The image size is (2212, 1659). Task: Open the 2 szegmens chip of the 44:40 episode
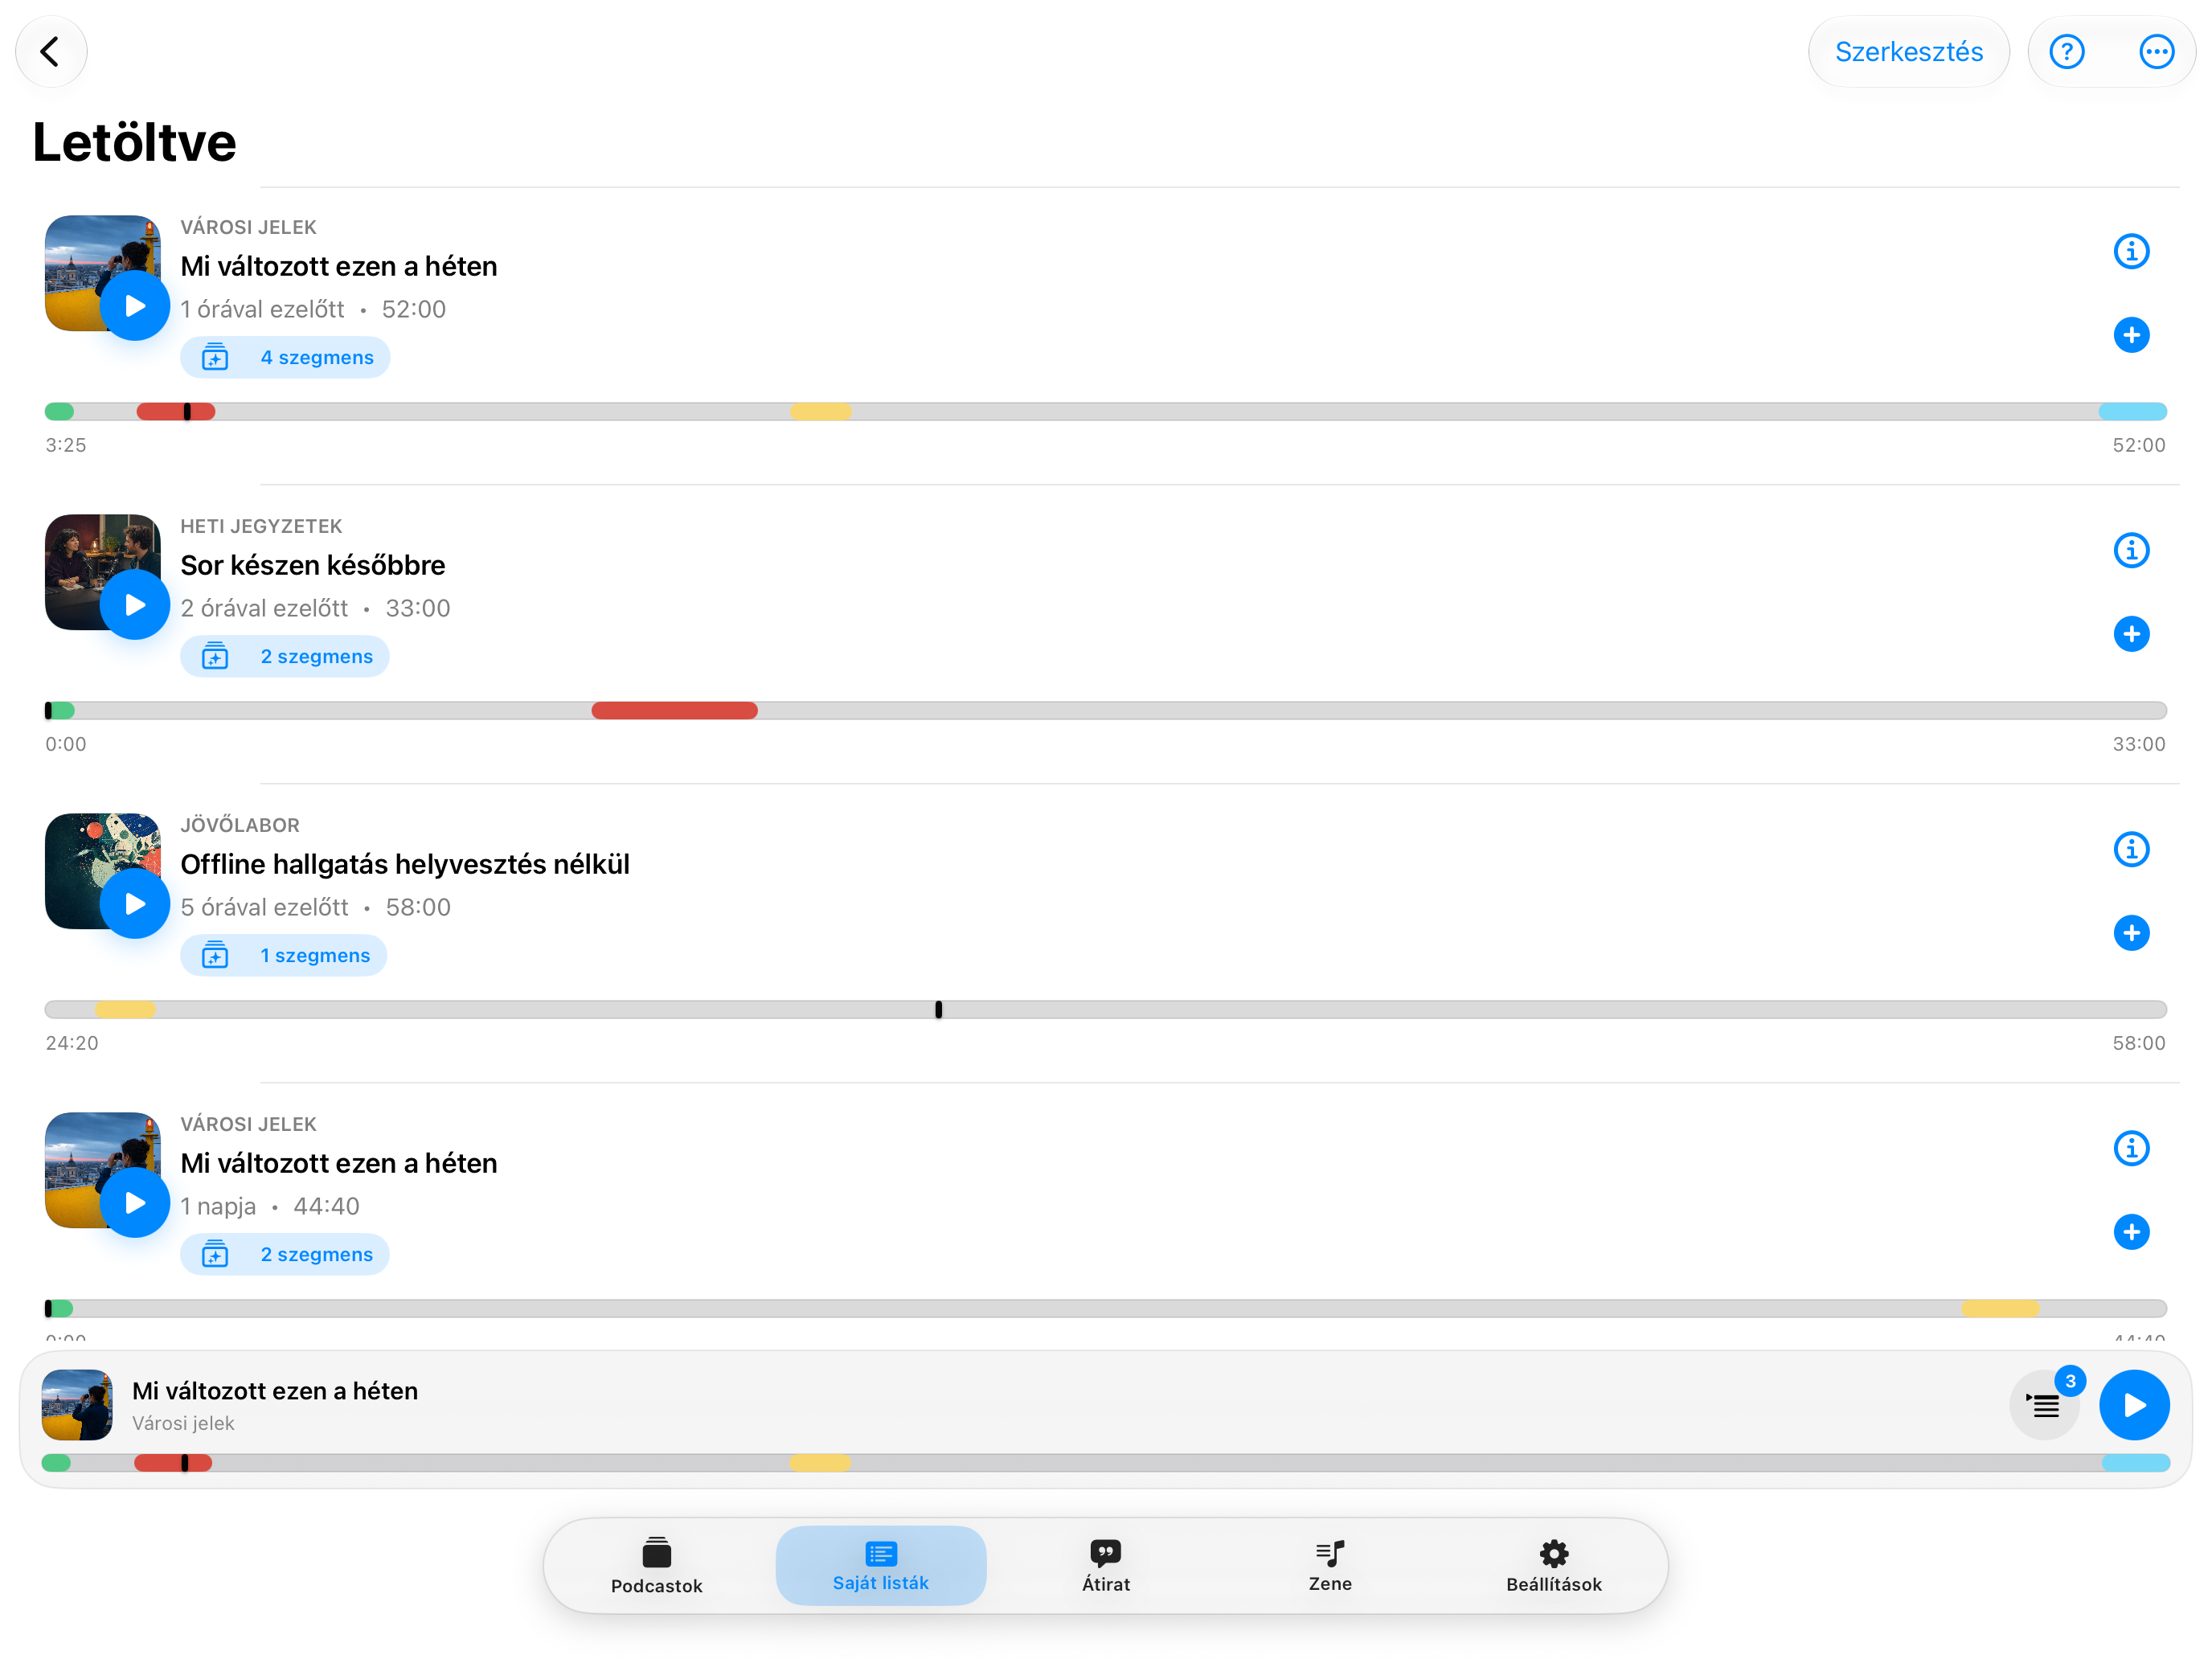[285, 1255]
